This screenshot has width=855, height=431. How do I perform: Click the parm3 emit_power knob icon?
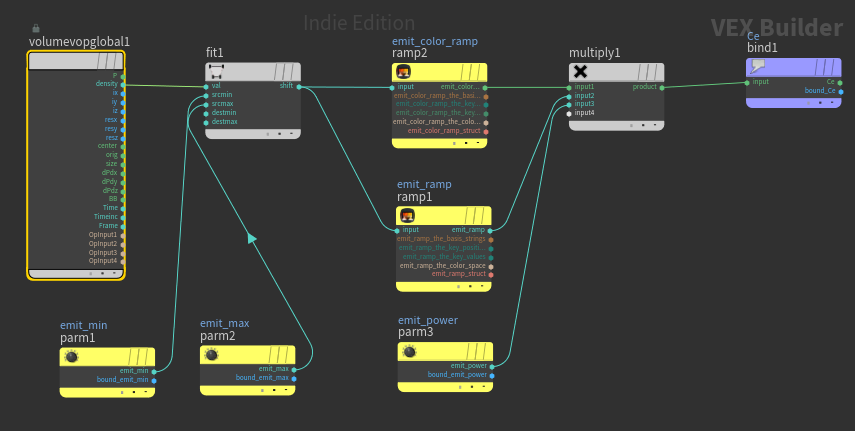[410, 351]
